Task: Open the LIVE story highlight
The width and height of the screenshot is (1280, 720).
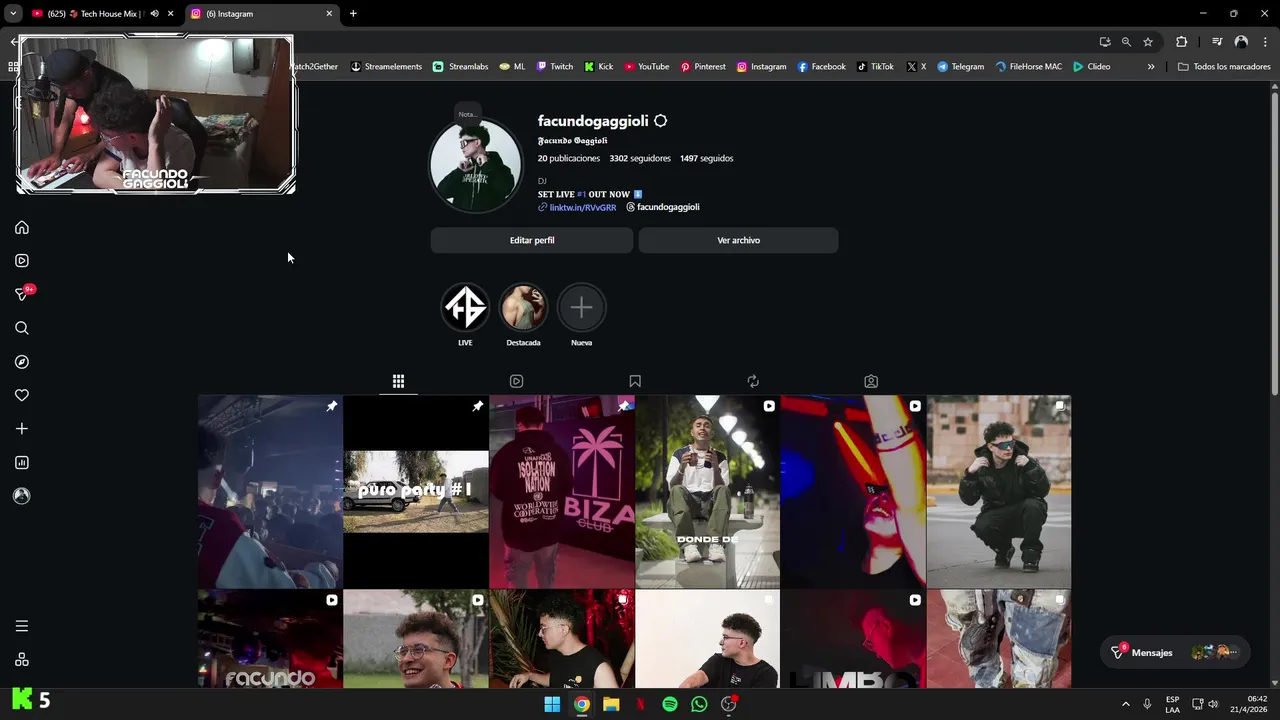Action: pos(465,308)
